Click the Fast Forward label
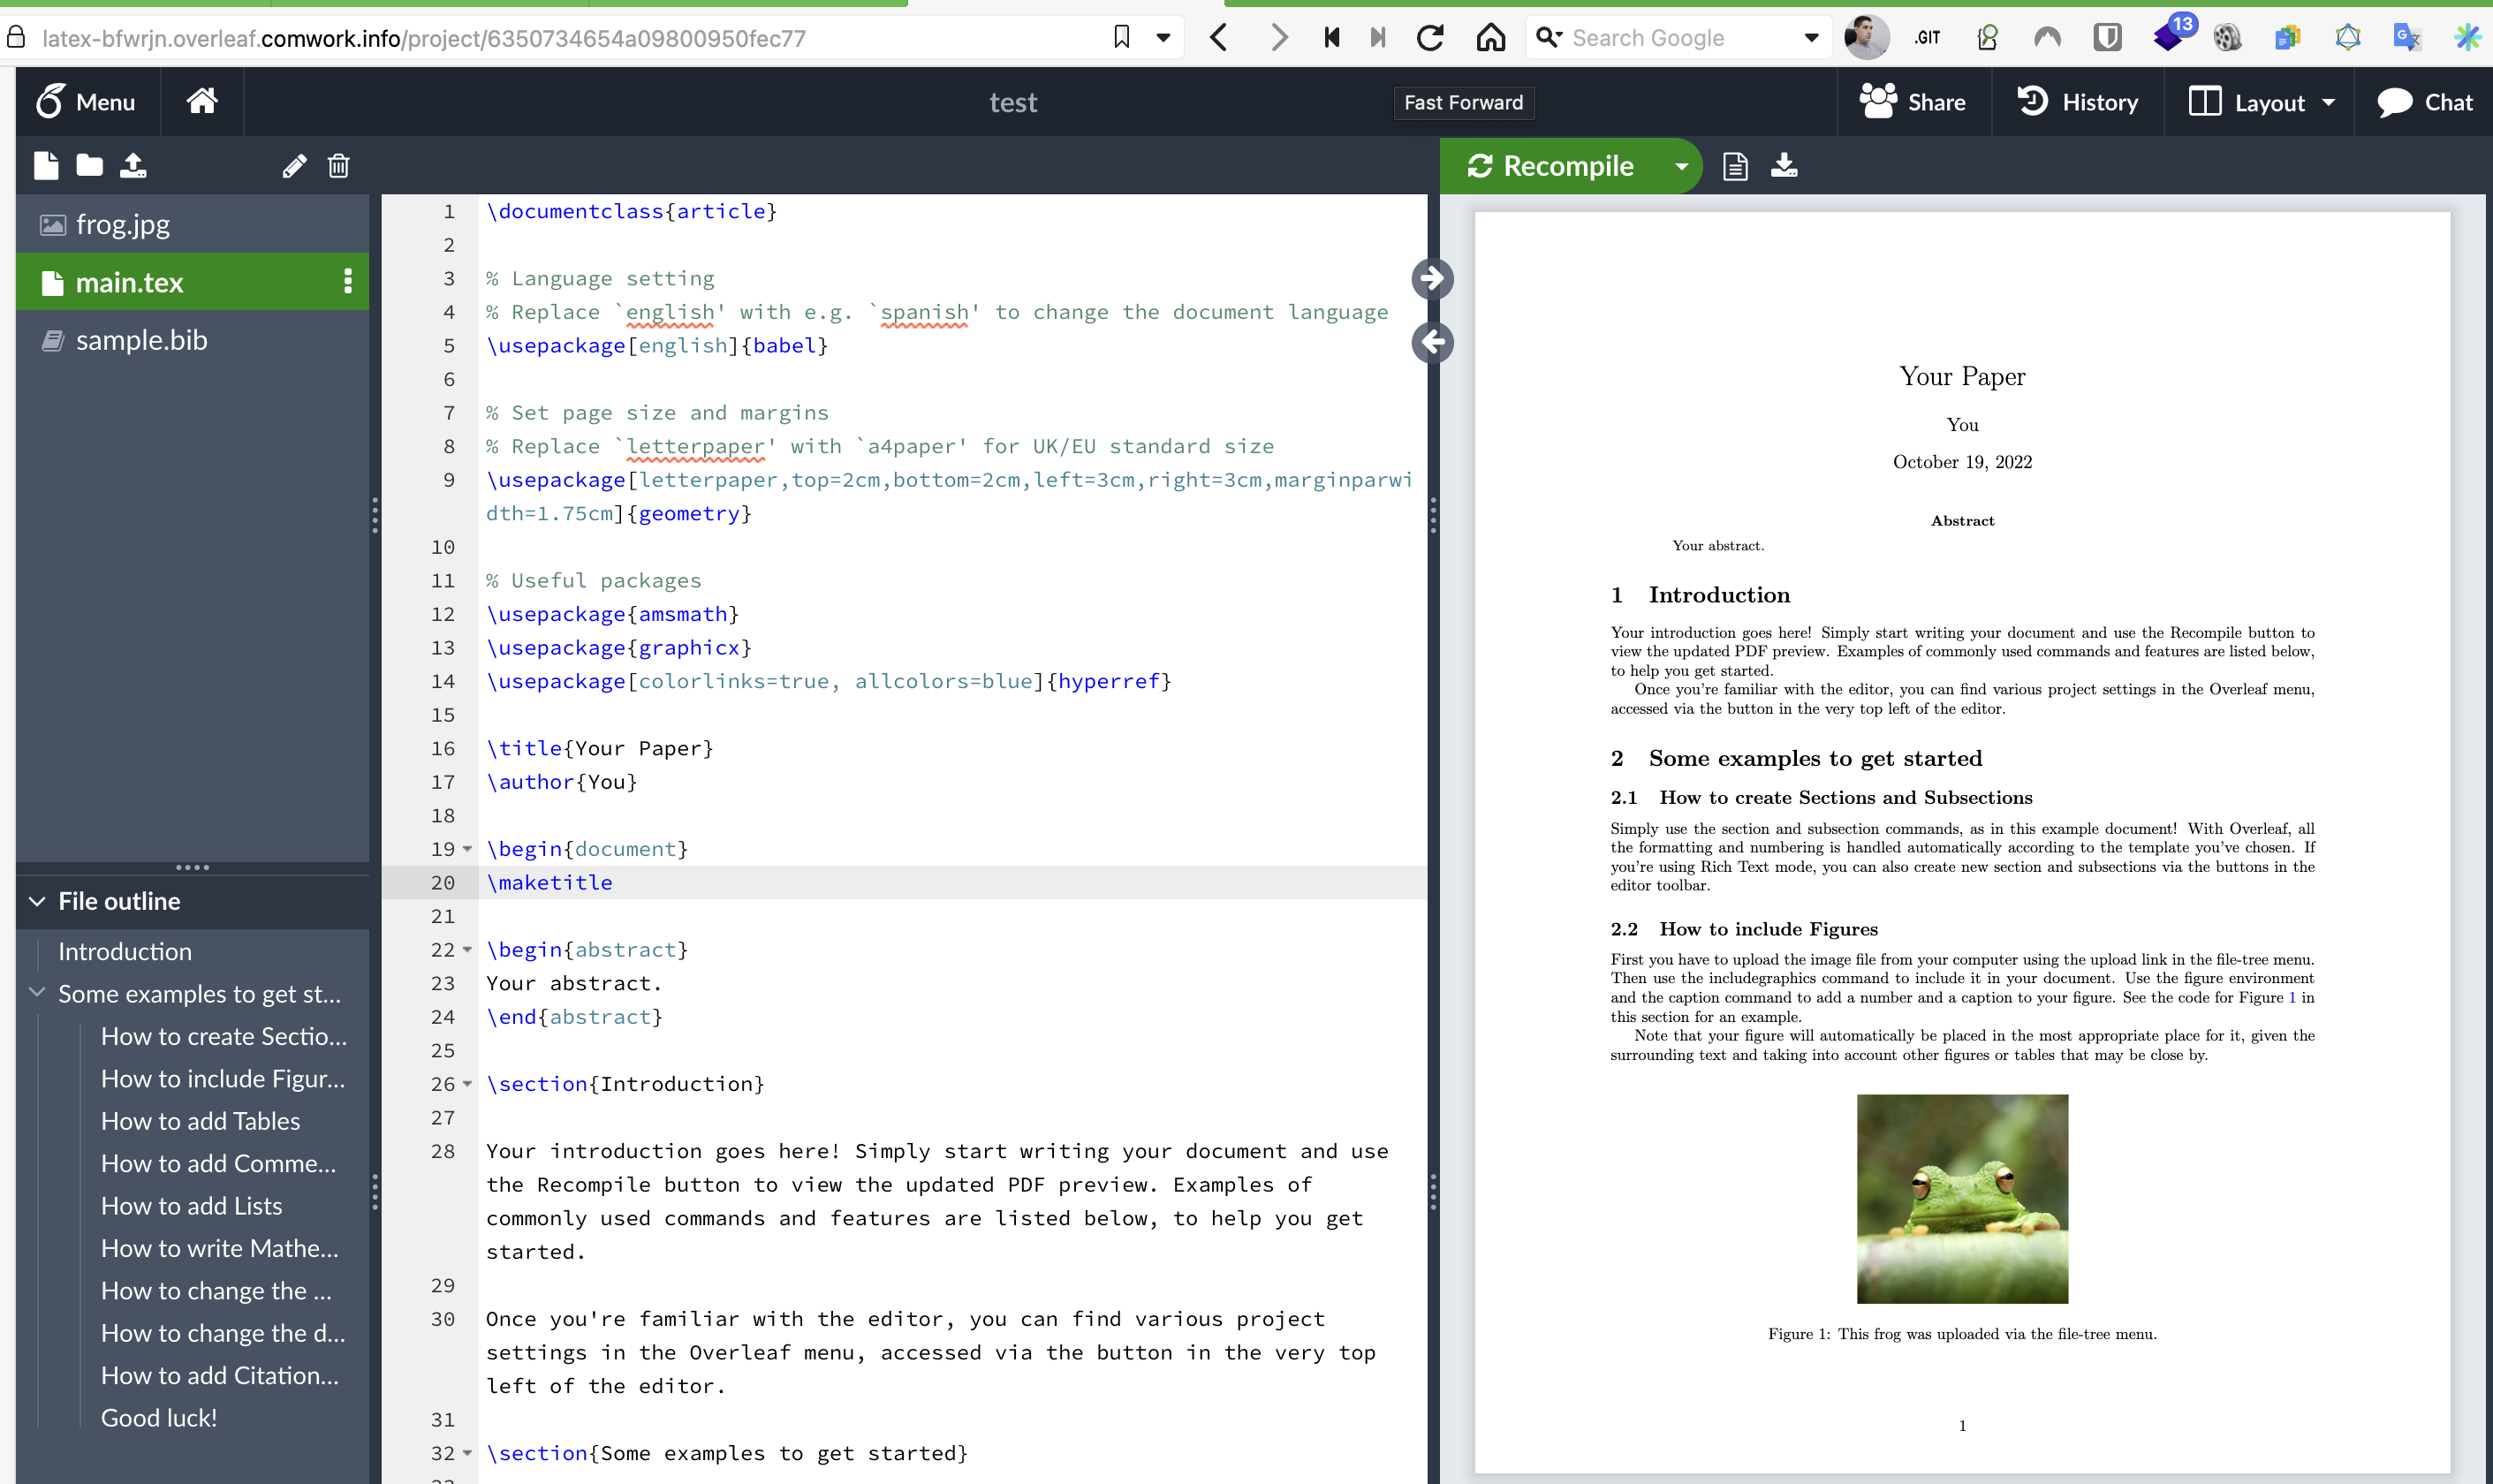Viewport: 2493px width, 1484px height. tap(1464, 102)
